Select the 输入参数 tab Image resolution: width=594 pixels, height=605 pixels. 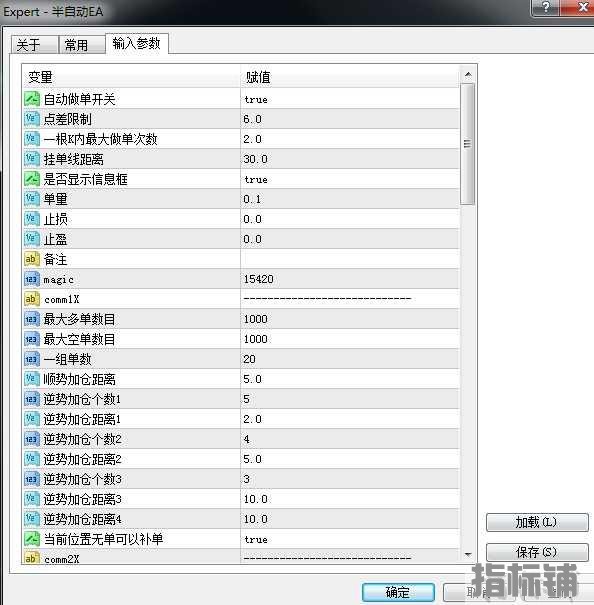click(137, 43)
